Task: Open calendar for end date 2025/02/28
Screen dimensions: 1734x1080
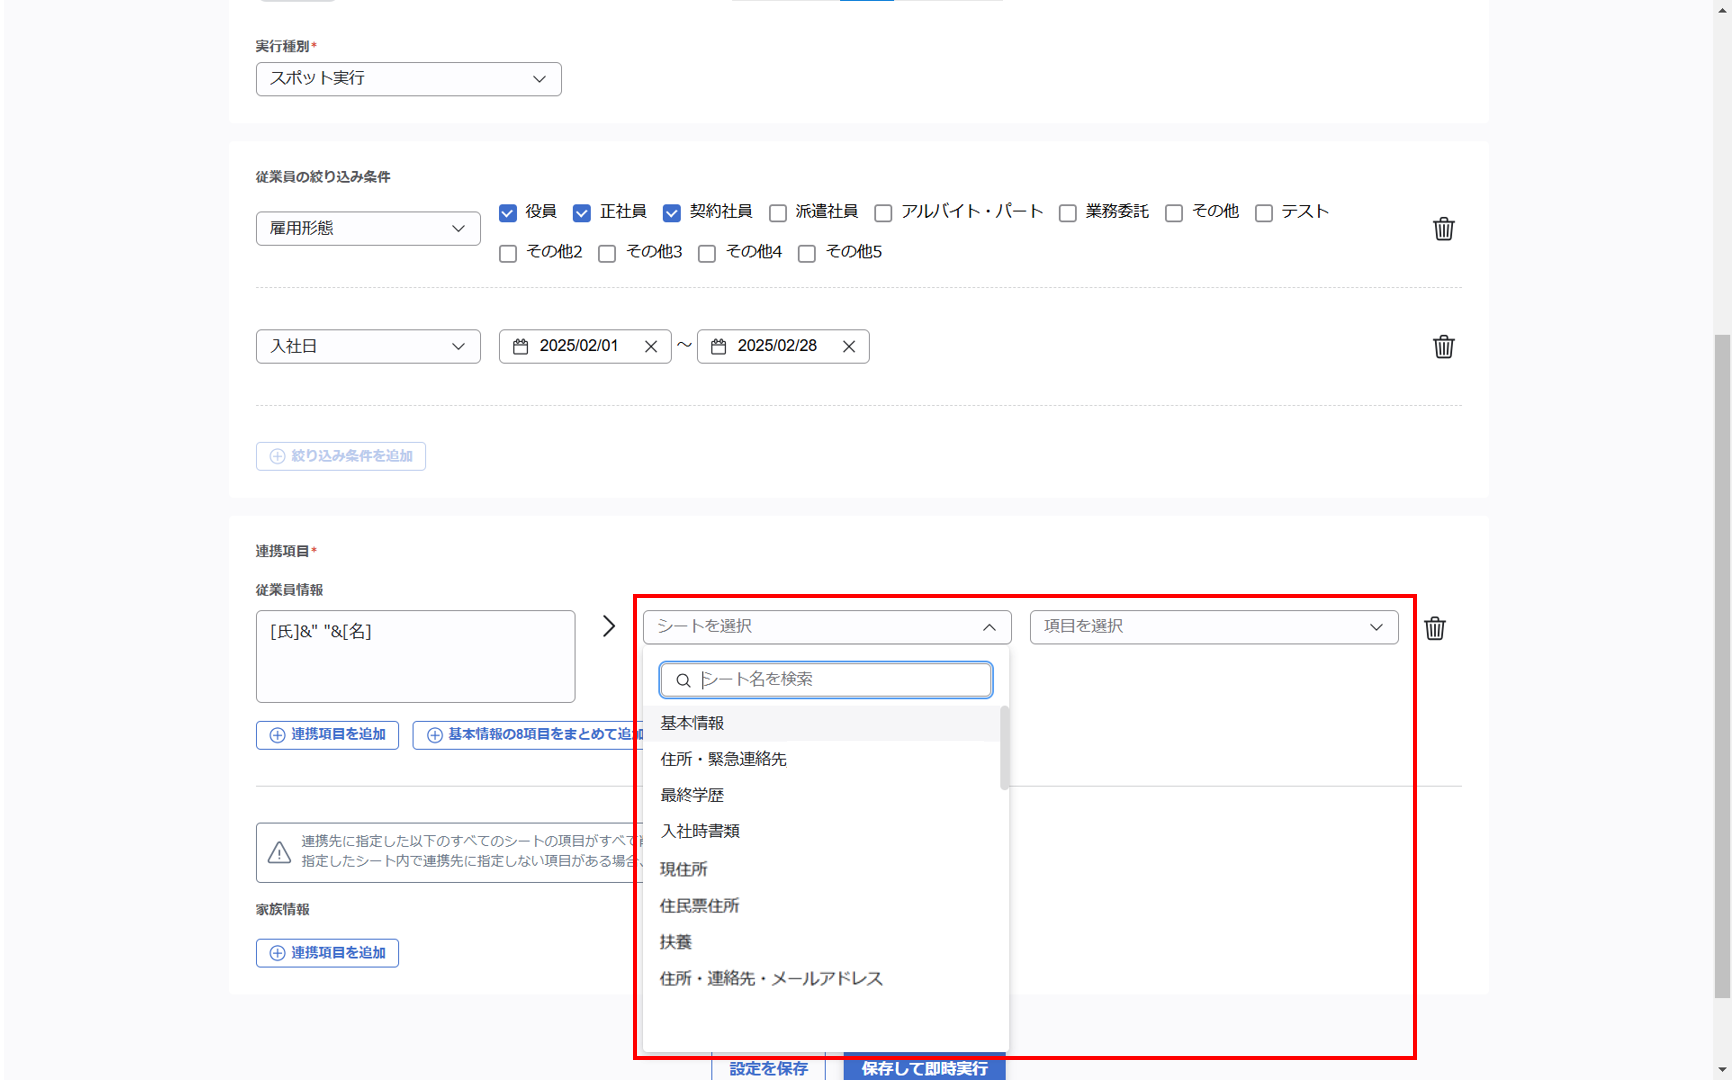Action: tap(718, 346)
